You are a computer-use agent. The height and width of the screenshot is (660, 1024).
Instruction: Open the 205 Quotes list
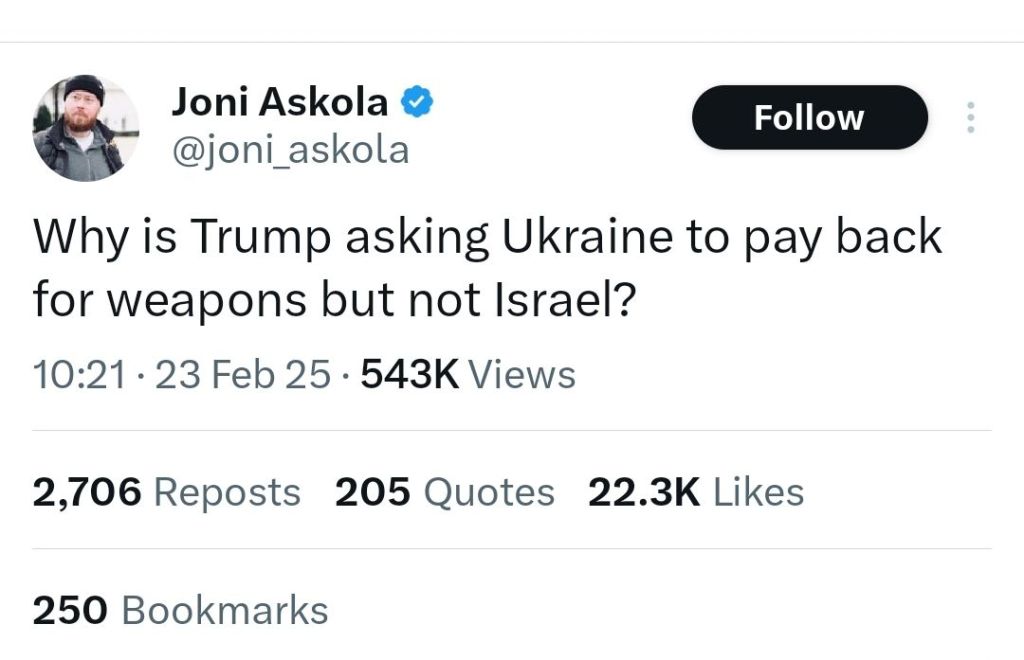point(444,492)
